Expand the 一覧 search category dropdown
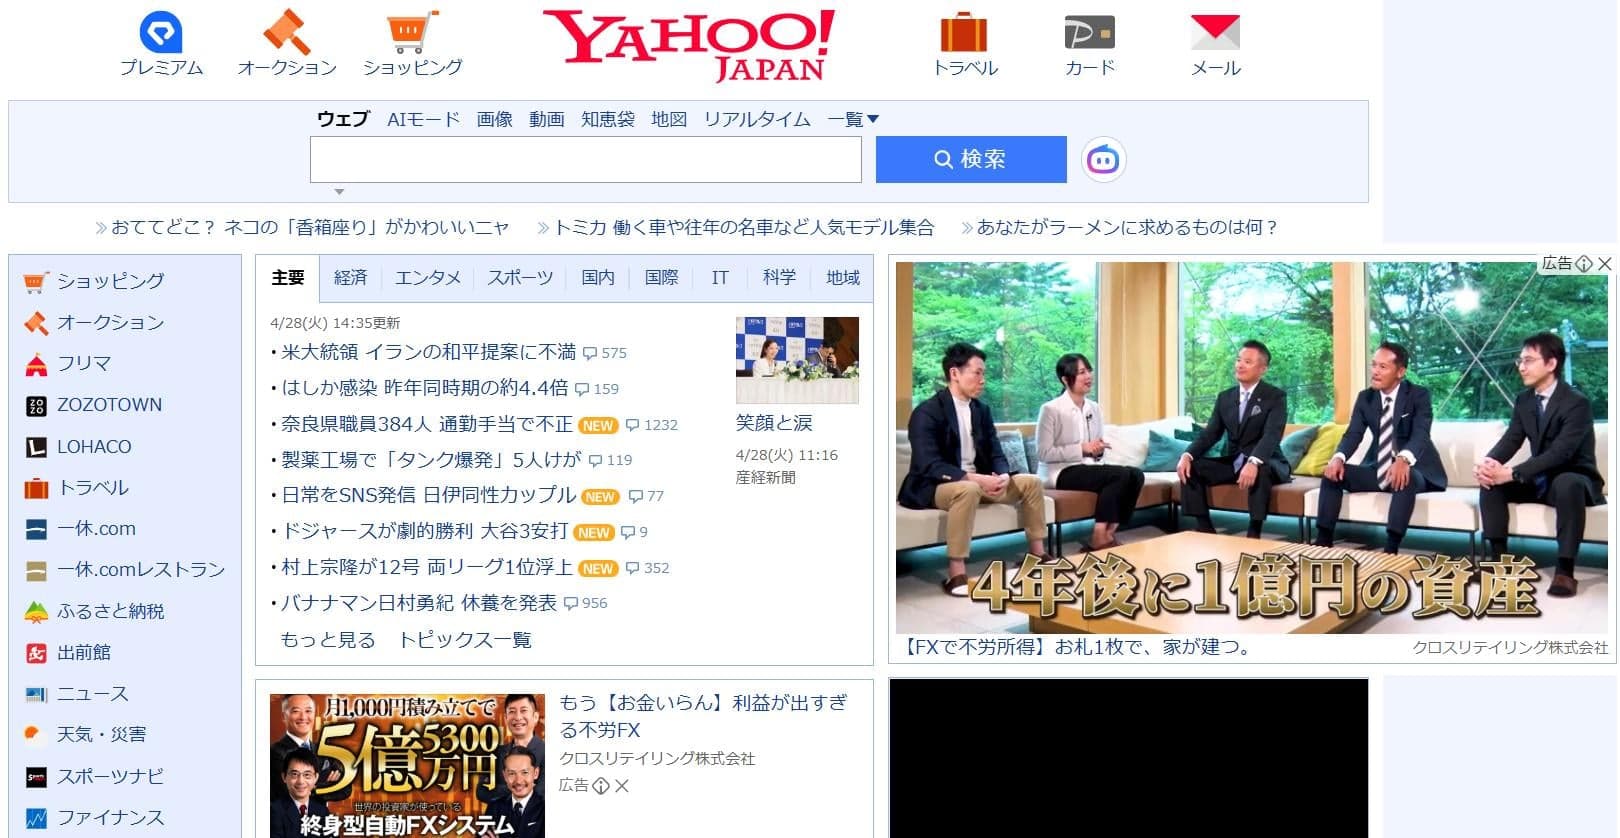Viewport: 1620px width, 838px height. click(x=853, y=119)
